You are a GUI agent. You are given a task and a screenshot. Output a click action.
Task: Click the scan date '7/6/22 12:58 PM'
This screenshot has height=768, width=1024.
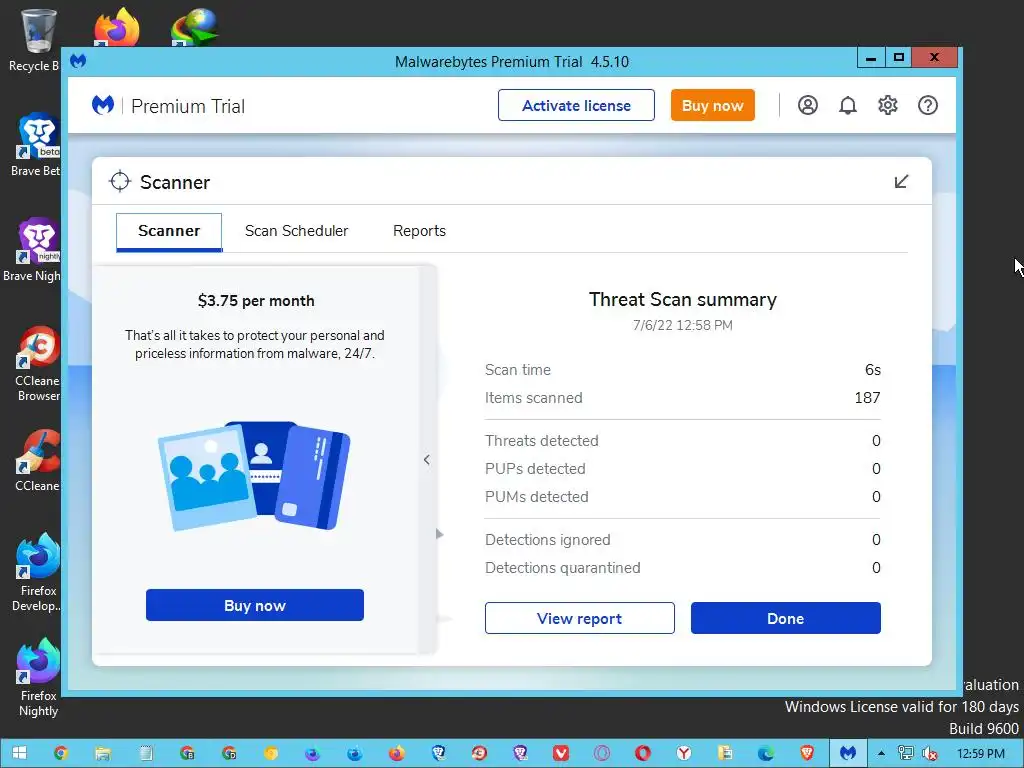[682, 325]
